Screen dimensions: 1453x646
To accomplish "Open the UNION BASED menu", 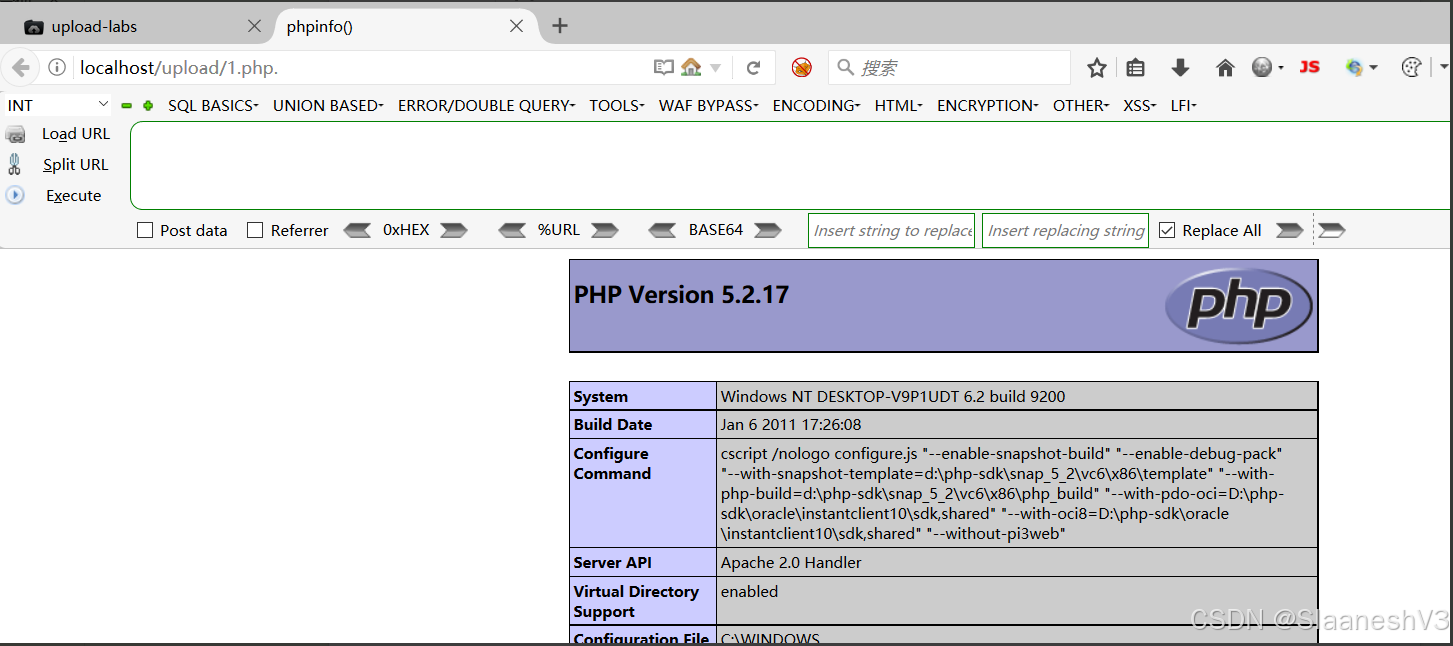I will tap(328, 105).
